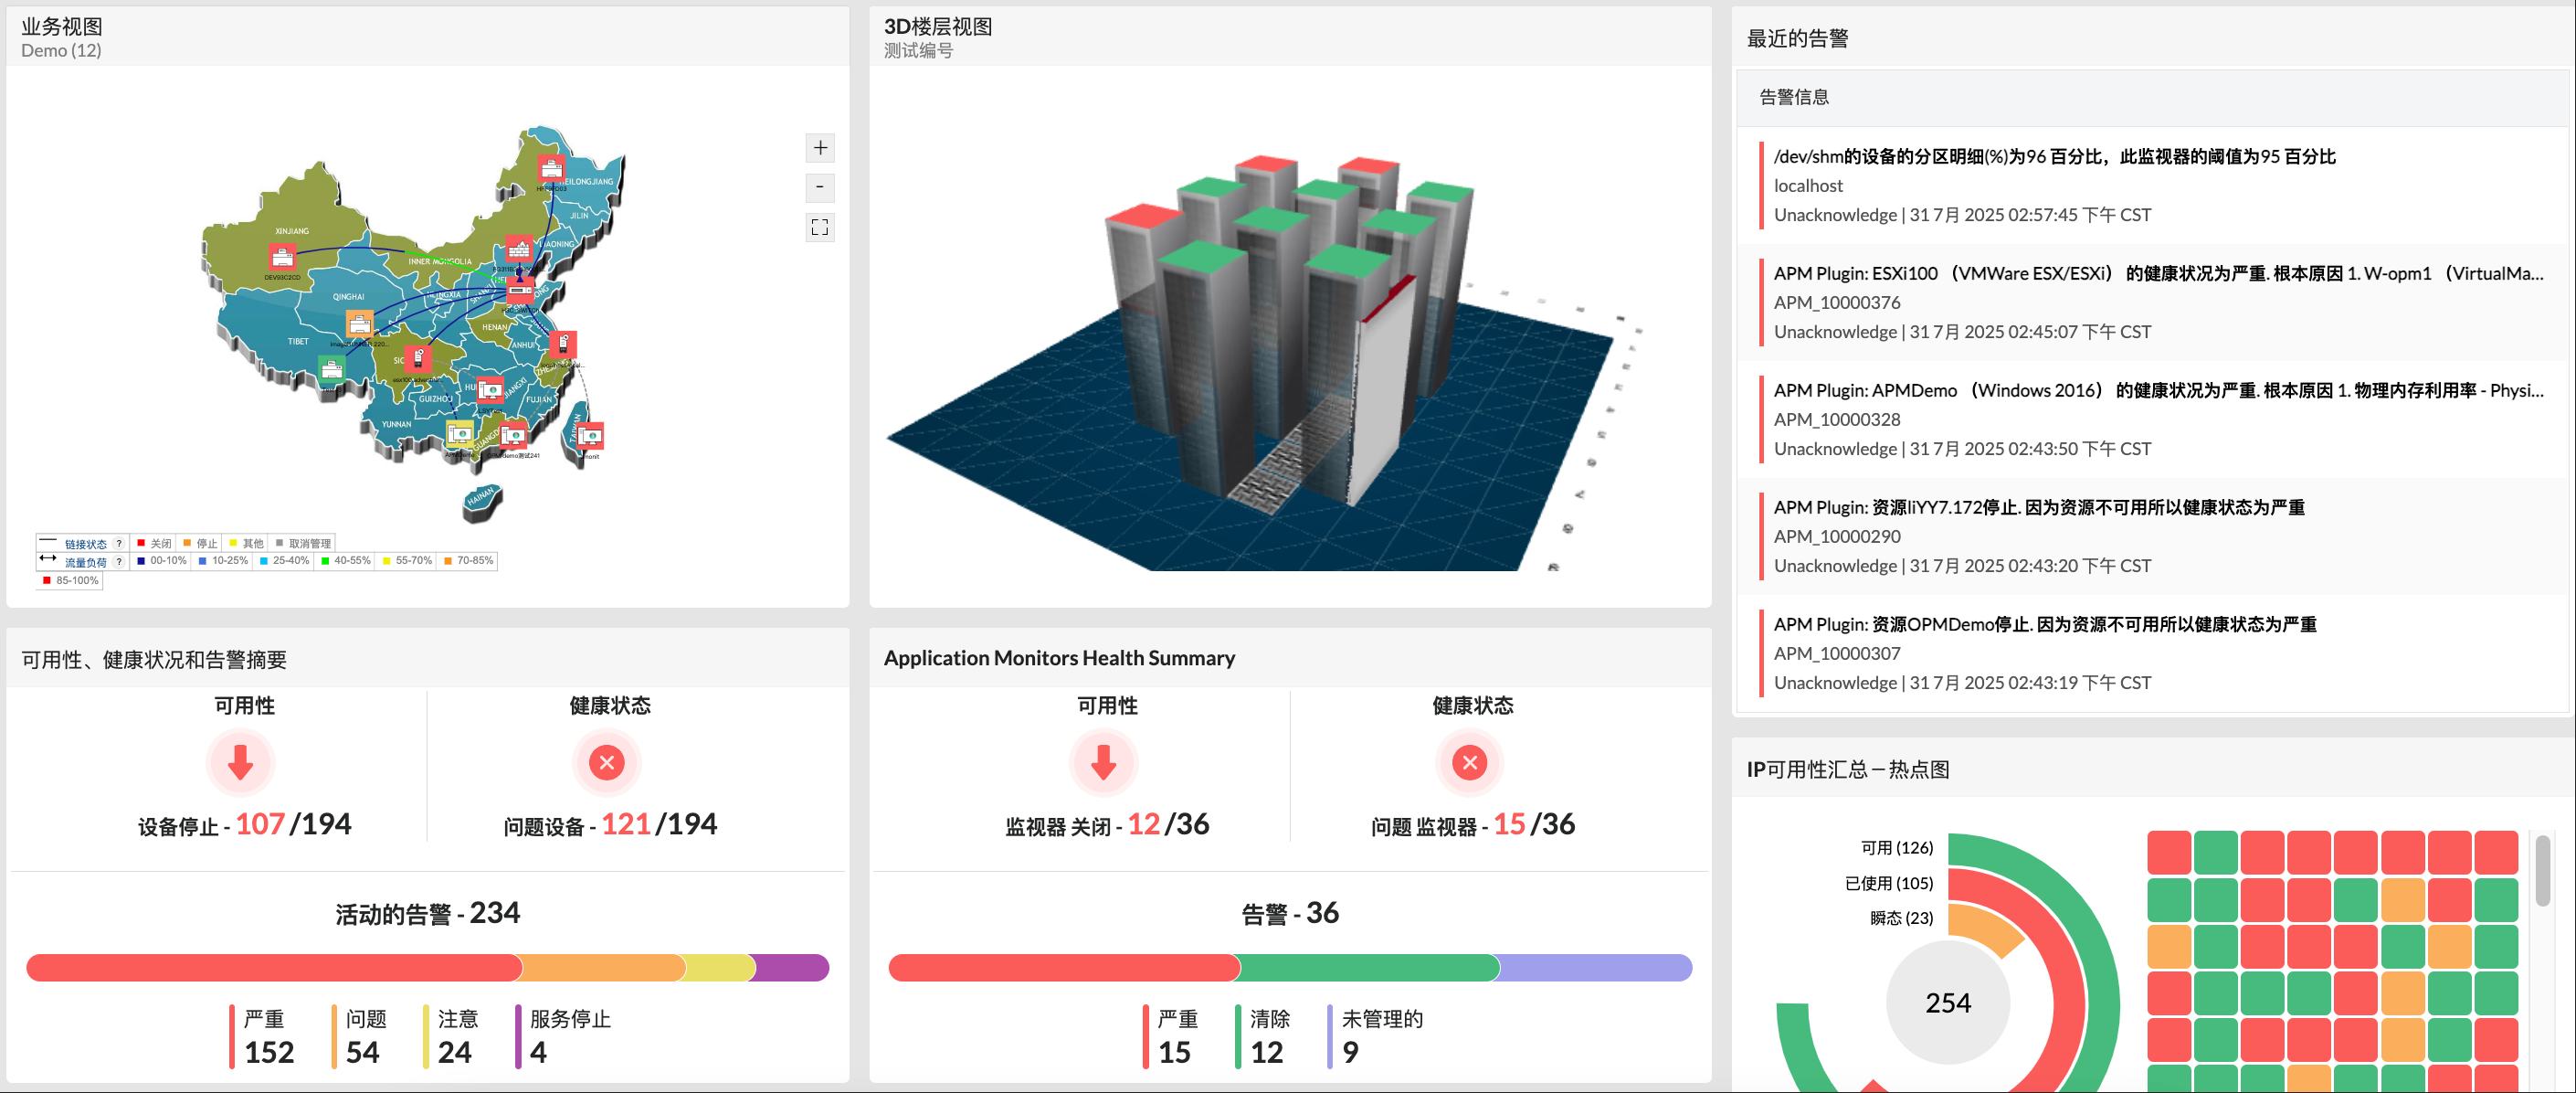The image size is (2576, 1093).
Task: Select DEV93C2CD printer device in Xinjiang
Action: [x=283, y=256]
